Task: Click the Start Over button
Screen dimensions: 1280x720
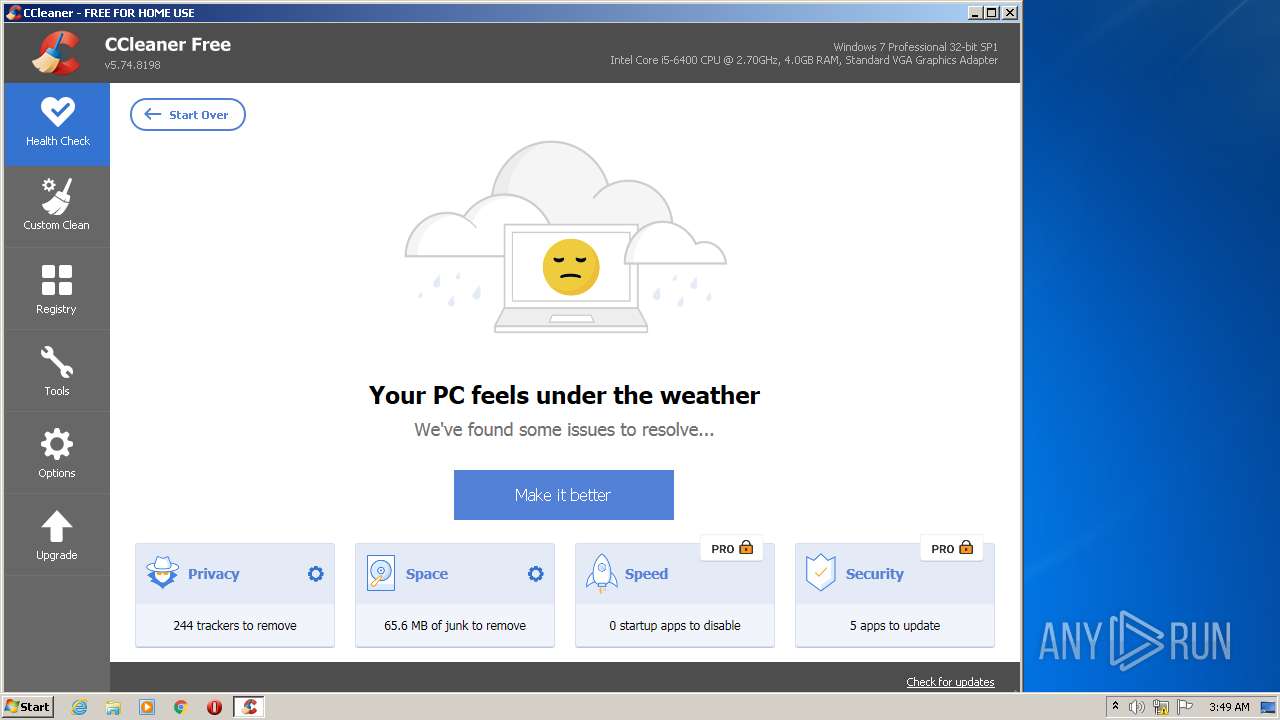Action: pos(188,114)
